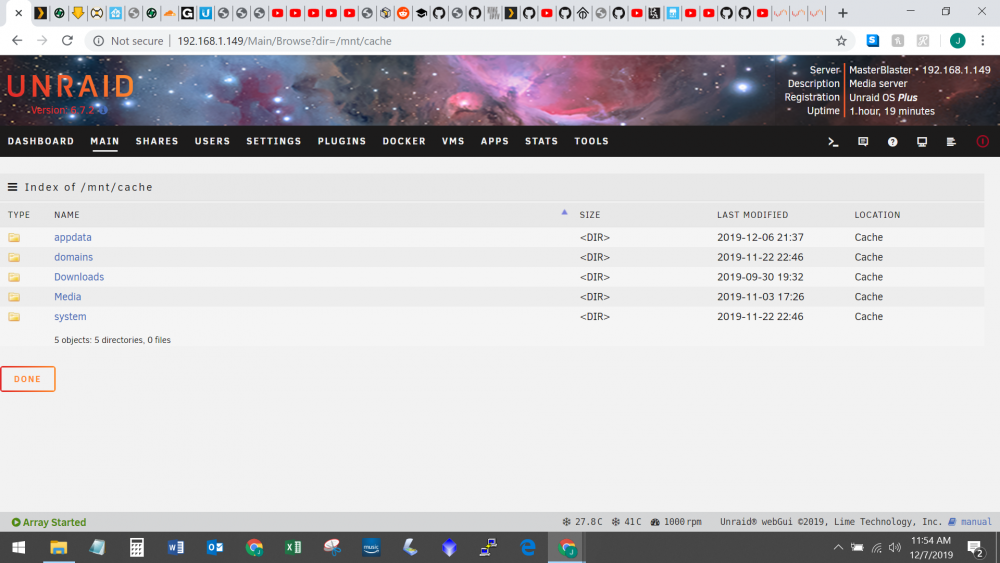The image size is (1000, 563).
Task: Click the sort arrow in the name column
Action: pyautogui.click(x=564, y=212)
